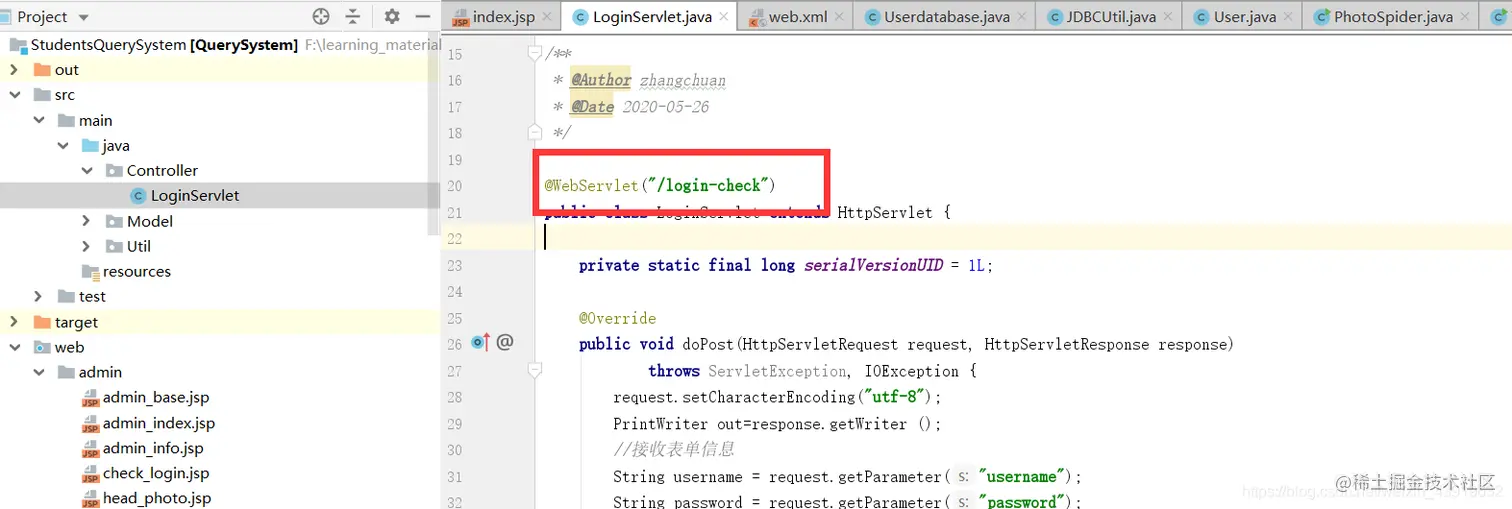Screen dimensions: 1512x509
Task: Close the index.jsp tab
Action: [548, 17]
